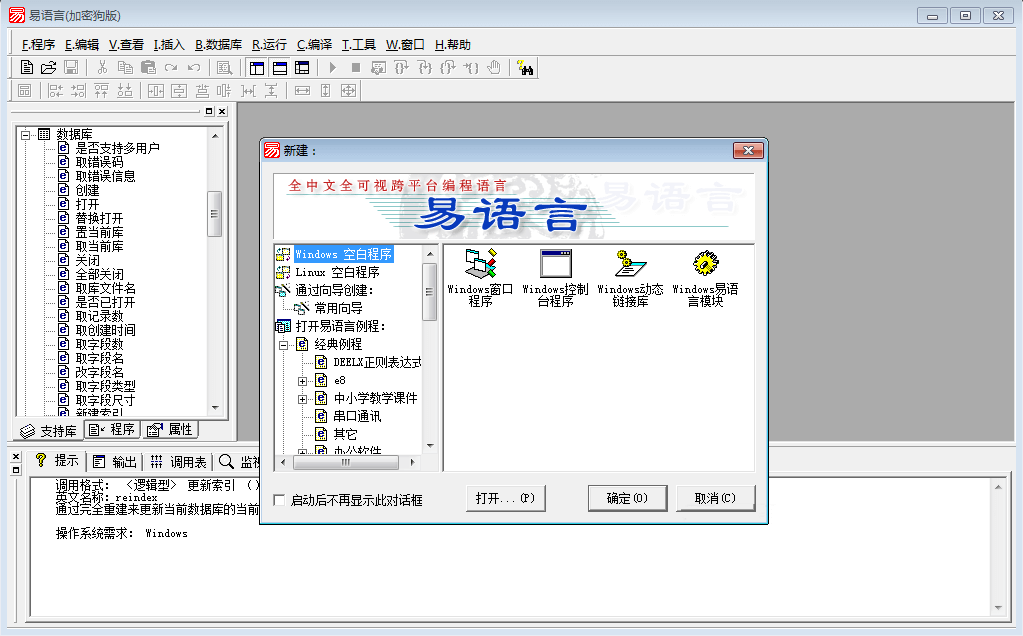Select the Windows动态链接库 icon

630,279
